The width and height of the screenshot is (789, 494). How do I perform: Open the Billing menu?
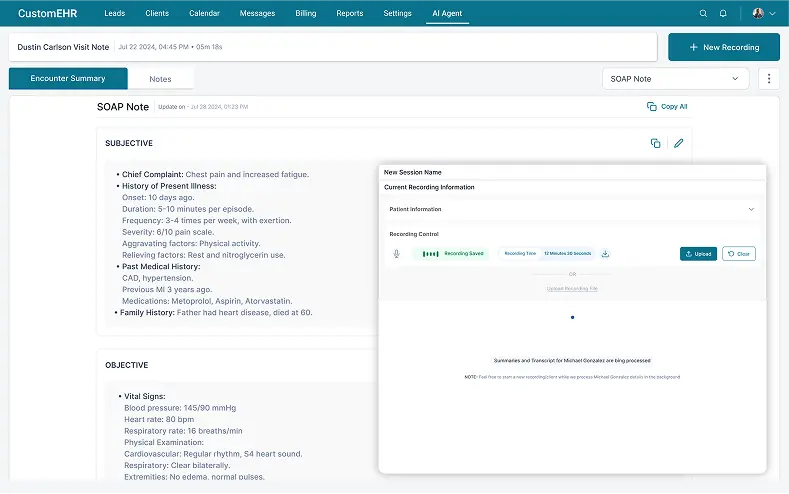(x=306, y=14)
